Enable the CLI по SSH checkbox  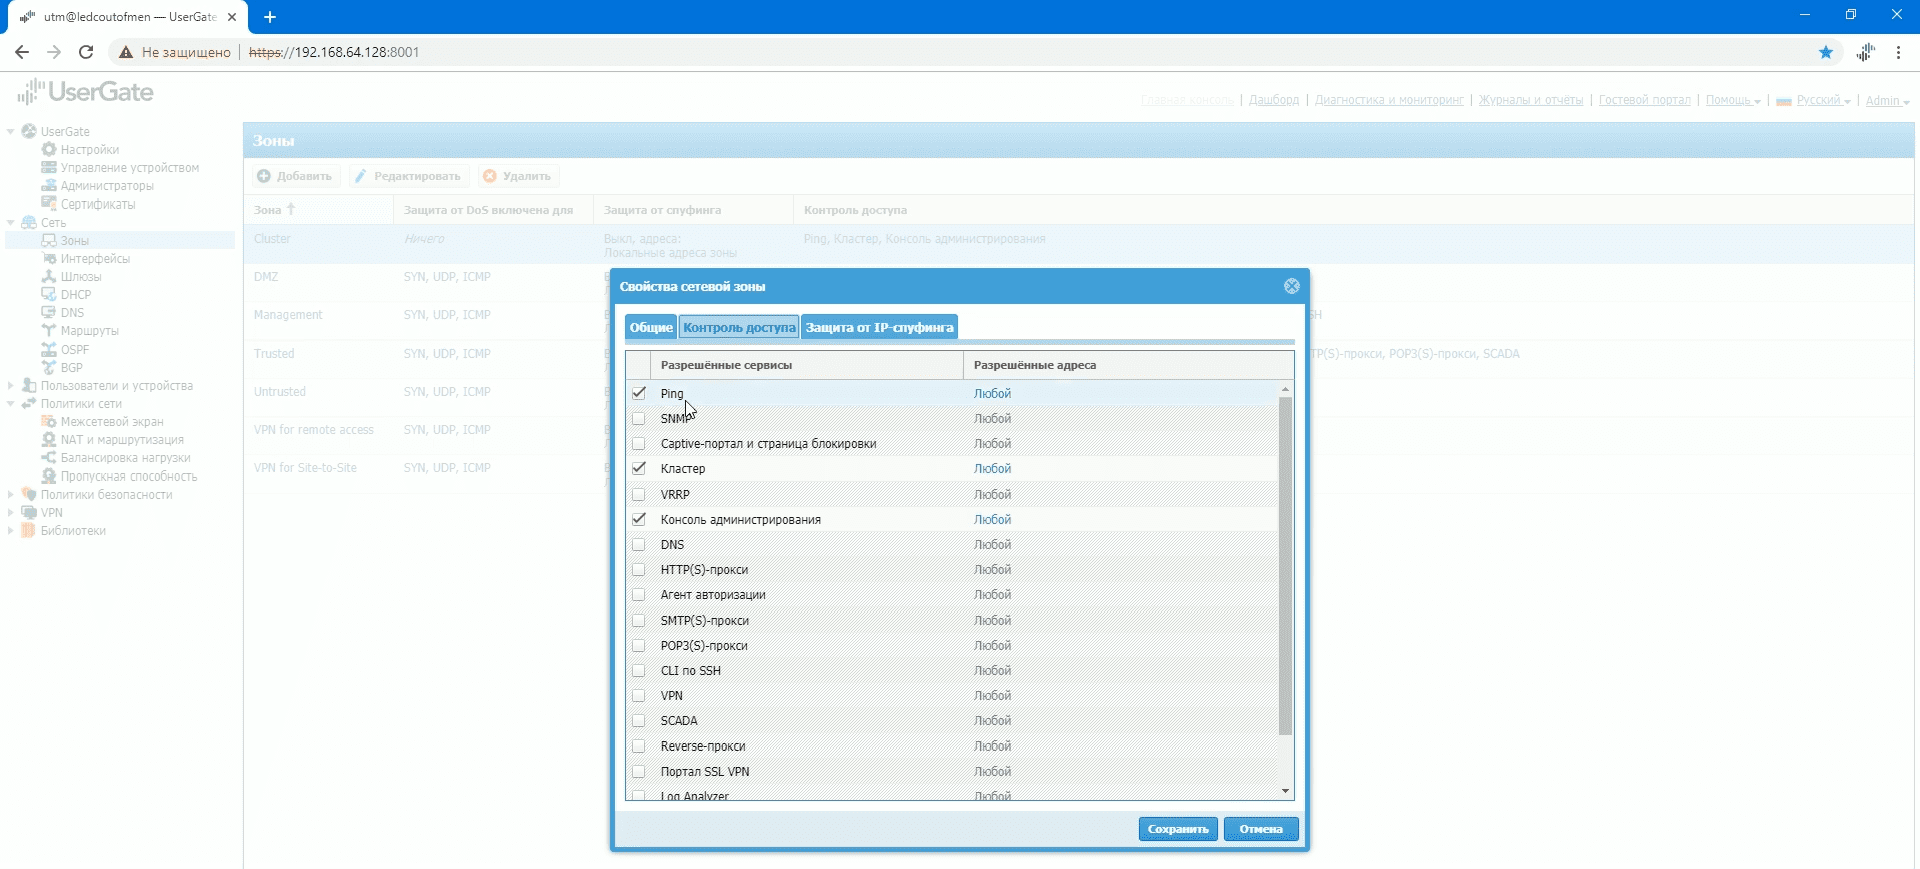(639, 670)
